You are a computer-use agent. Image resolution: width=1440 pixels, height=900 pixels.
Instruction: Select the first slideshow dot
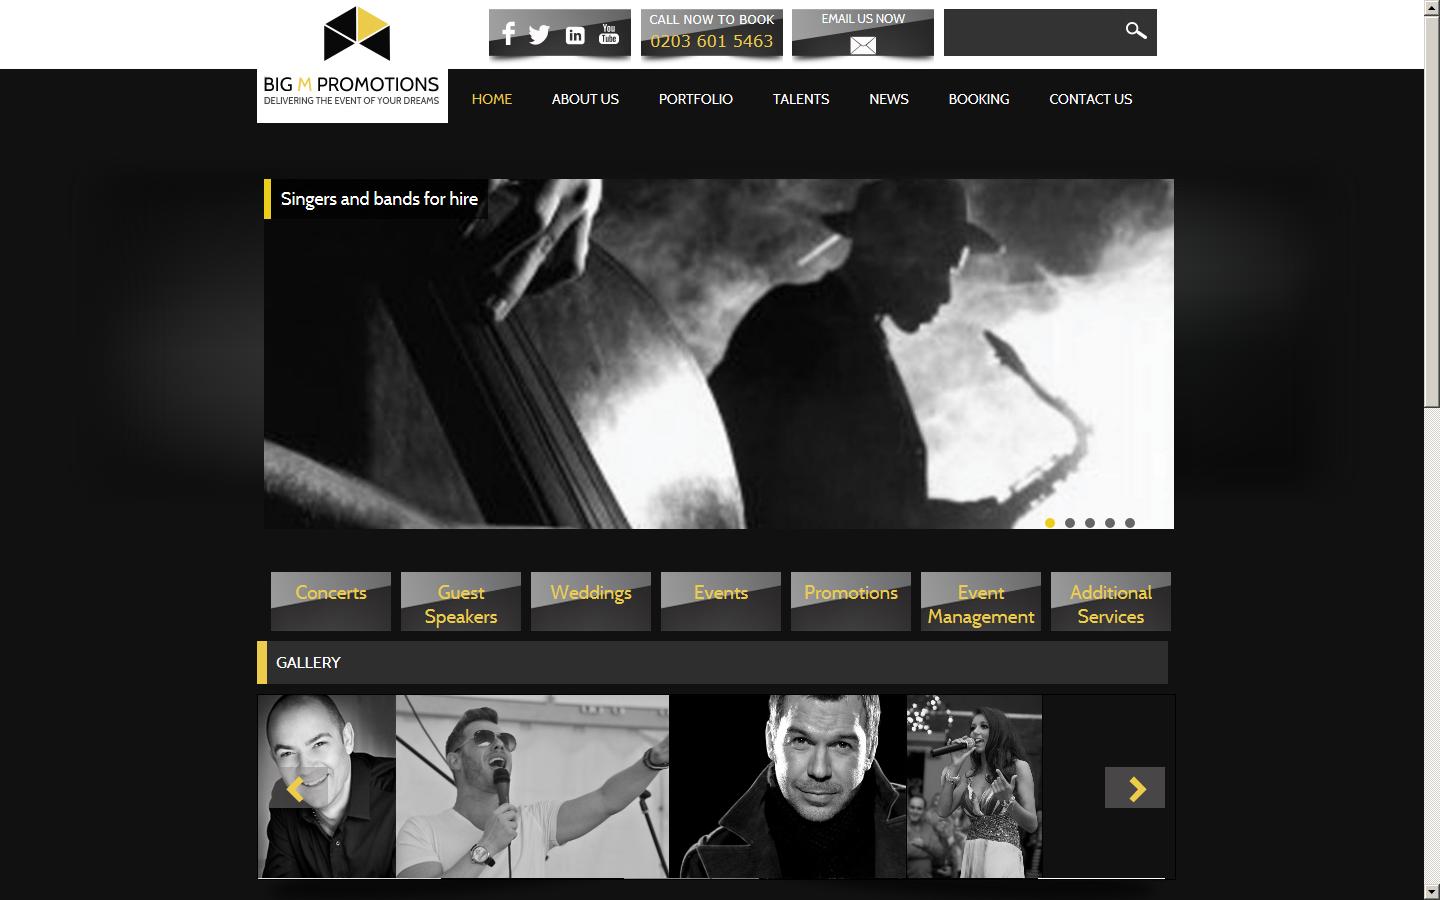[x=1050, y=523]
